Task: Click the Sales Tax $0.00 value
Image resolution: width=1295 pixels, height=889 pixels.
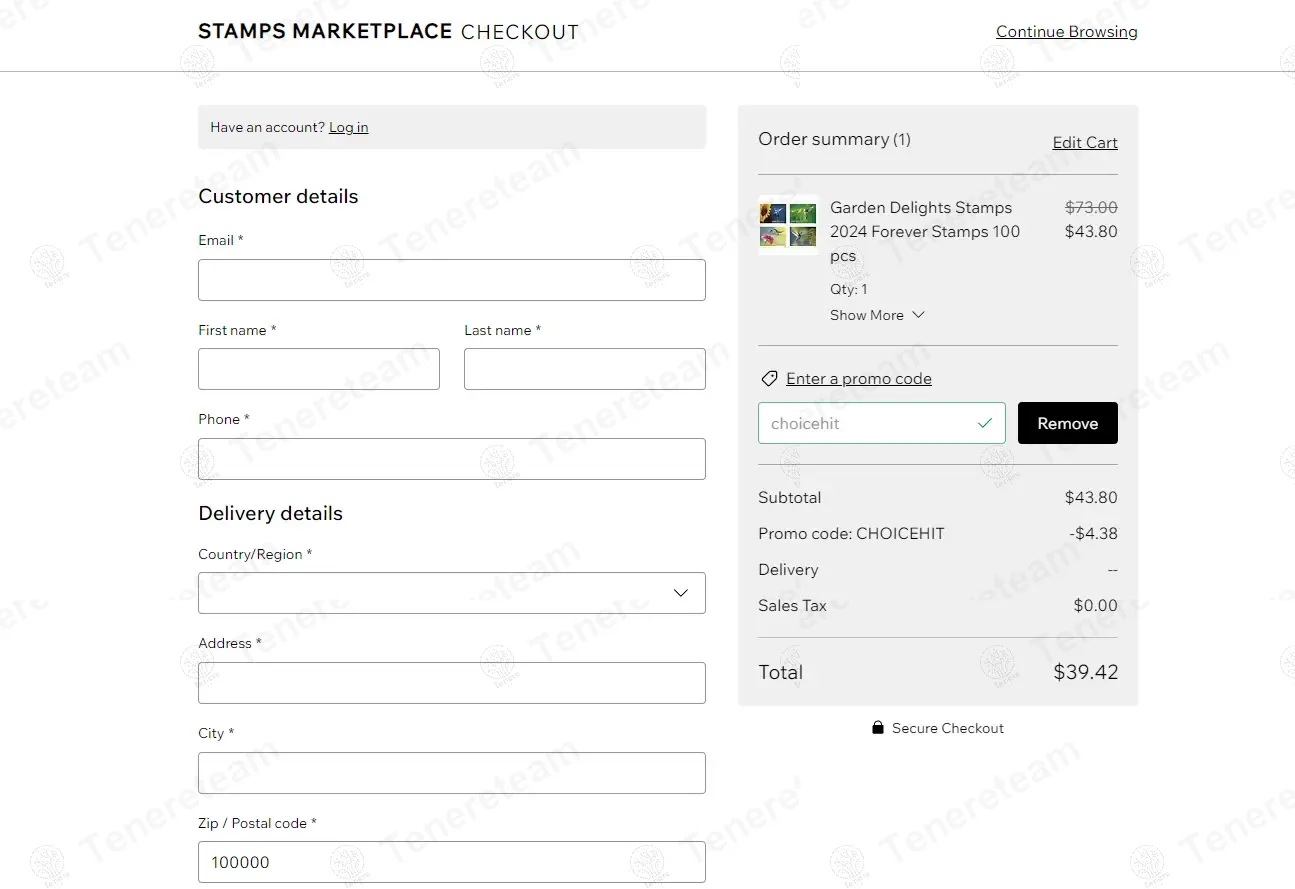Action: (1096, 605)
